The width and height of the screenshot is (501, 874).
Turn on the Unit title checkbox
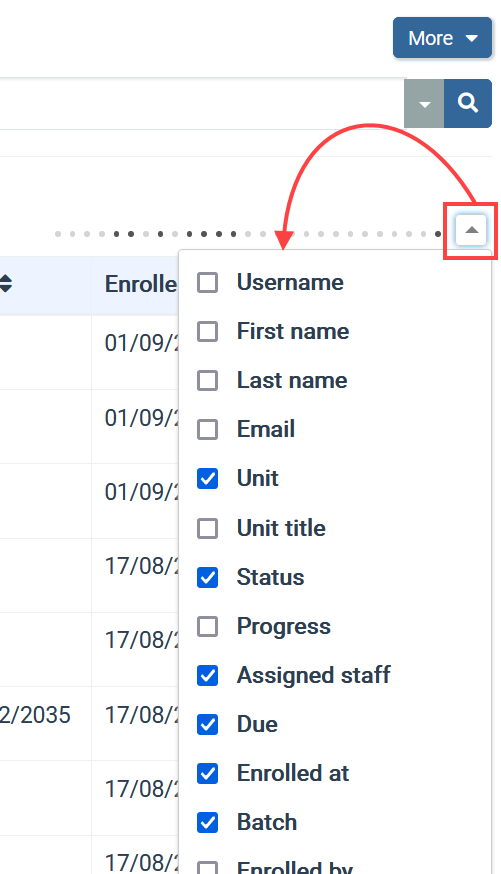[x=207, y=528]
